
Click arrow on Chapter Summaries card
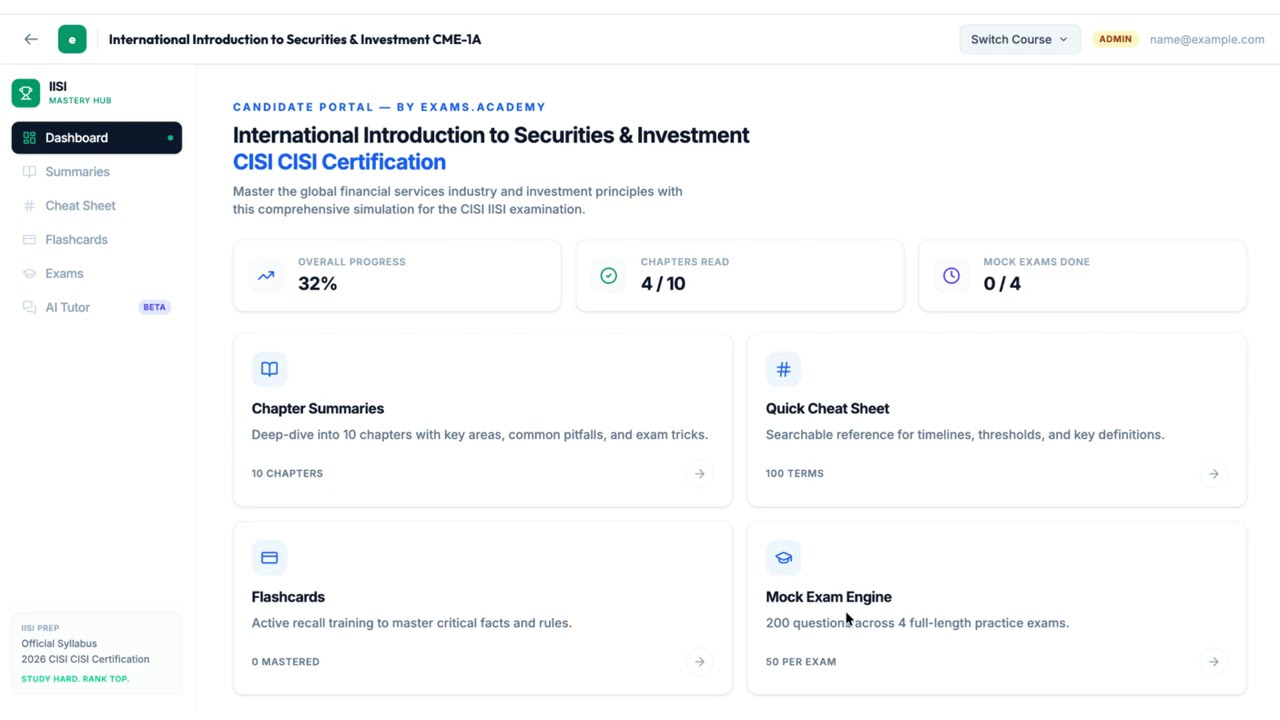[700, 474]
